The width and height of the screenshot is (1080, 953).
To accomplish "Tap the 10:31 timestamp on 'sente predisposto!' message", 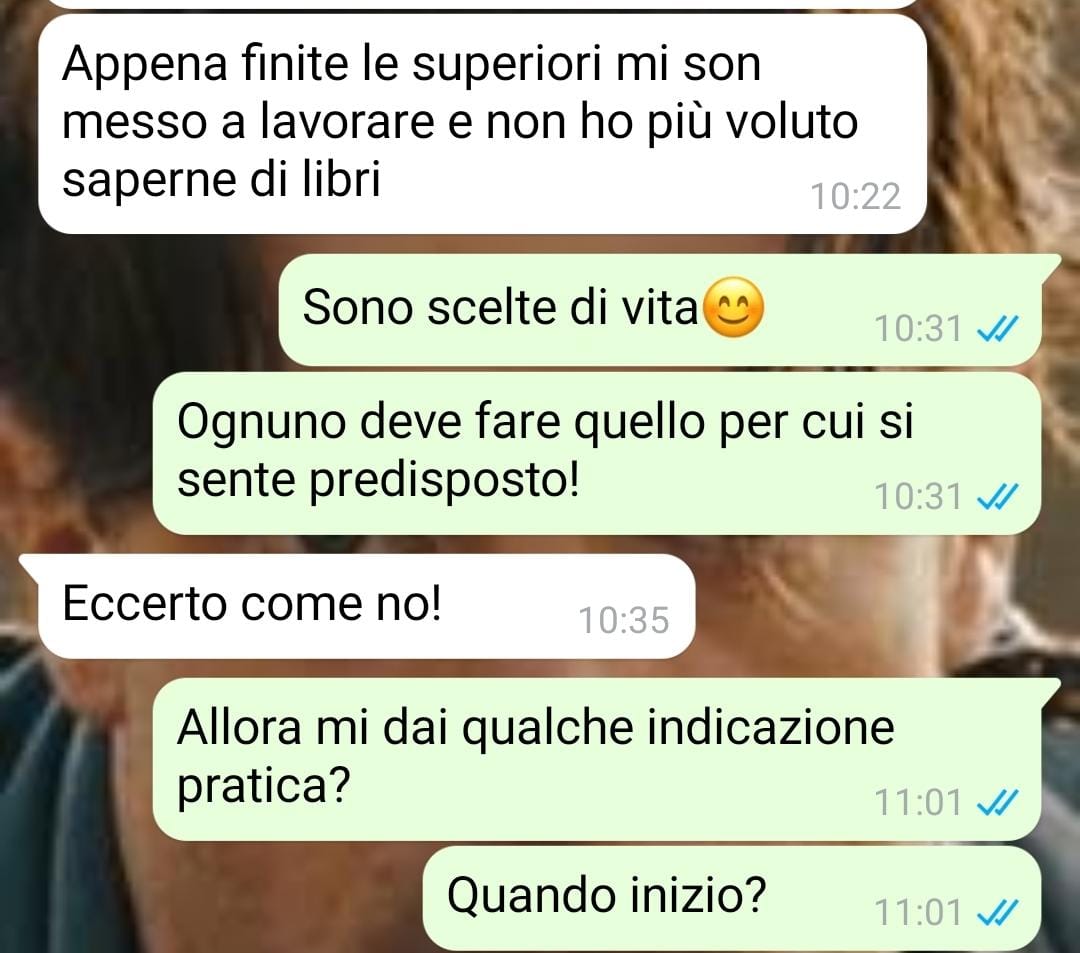I will click(x=917, y=496).
